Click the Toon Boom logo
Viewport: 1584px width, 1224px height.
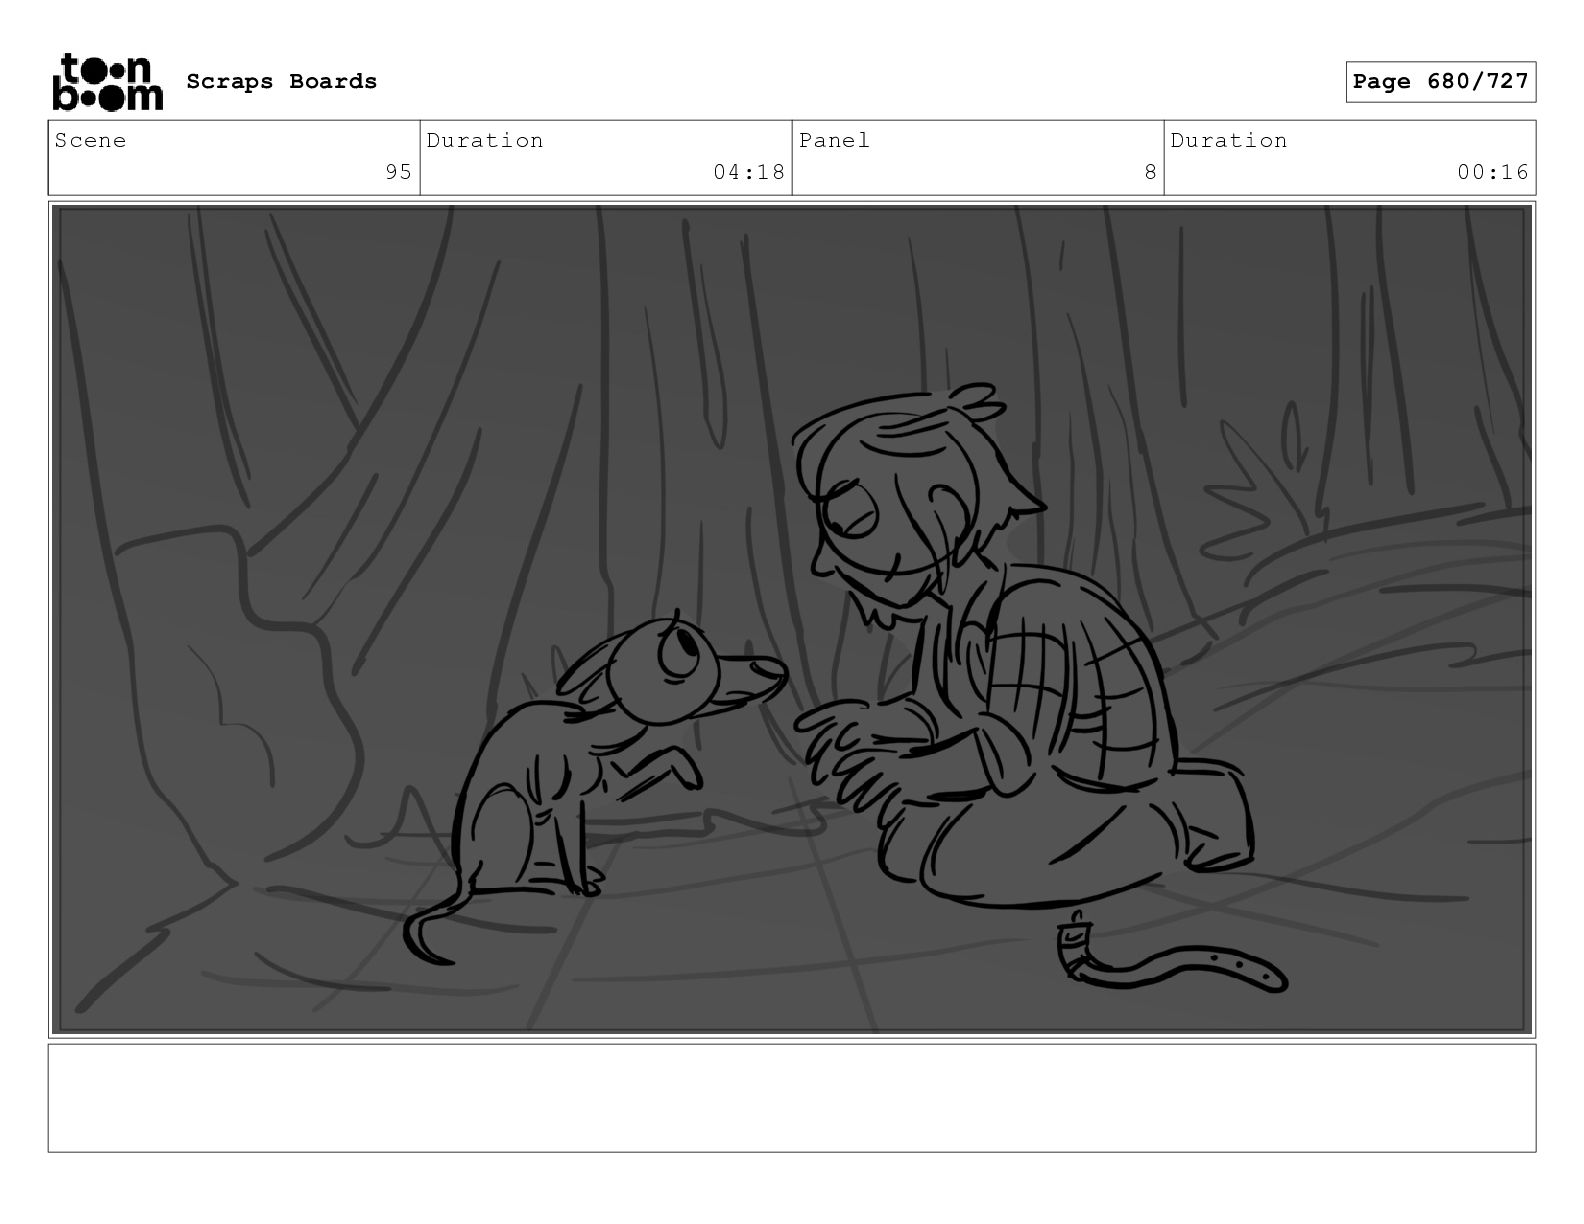(x=107, y=81)
